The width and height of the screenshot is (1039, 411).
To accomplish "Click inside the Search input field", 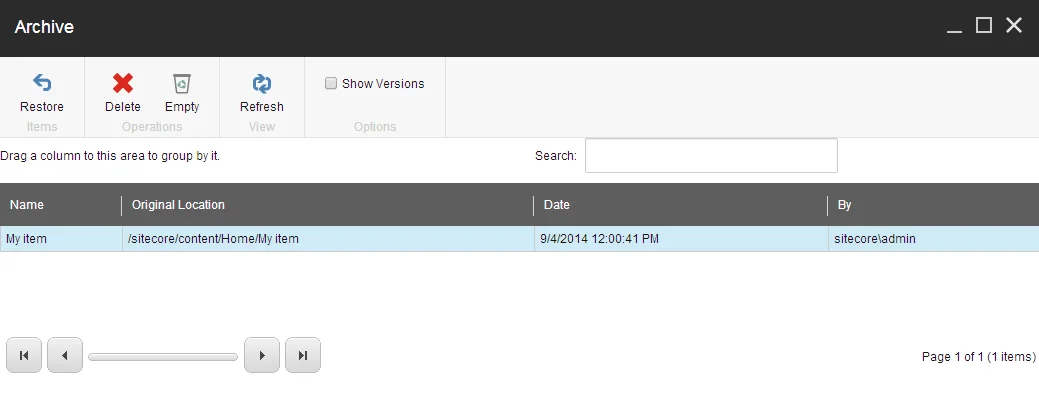I will [x=711, y=156].
